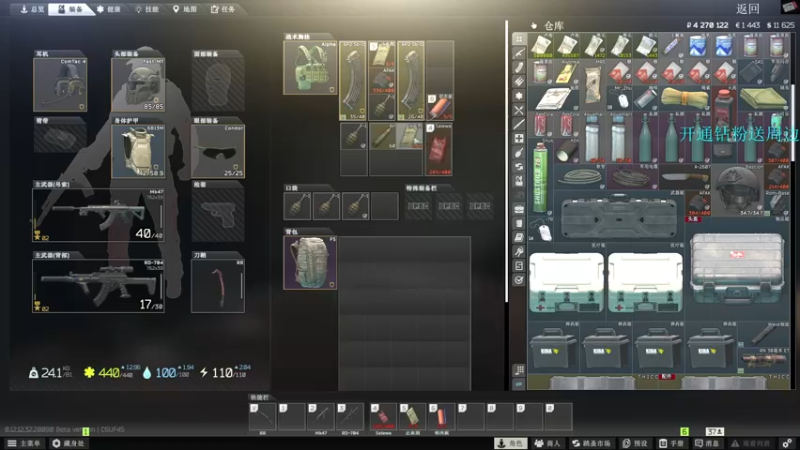Open the 商人 traders button

click(547, 443)
